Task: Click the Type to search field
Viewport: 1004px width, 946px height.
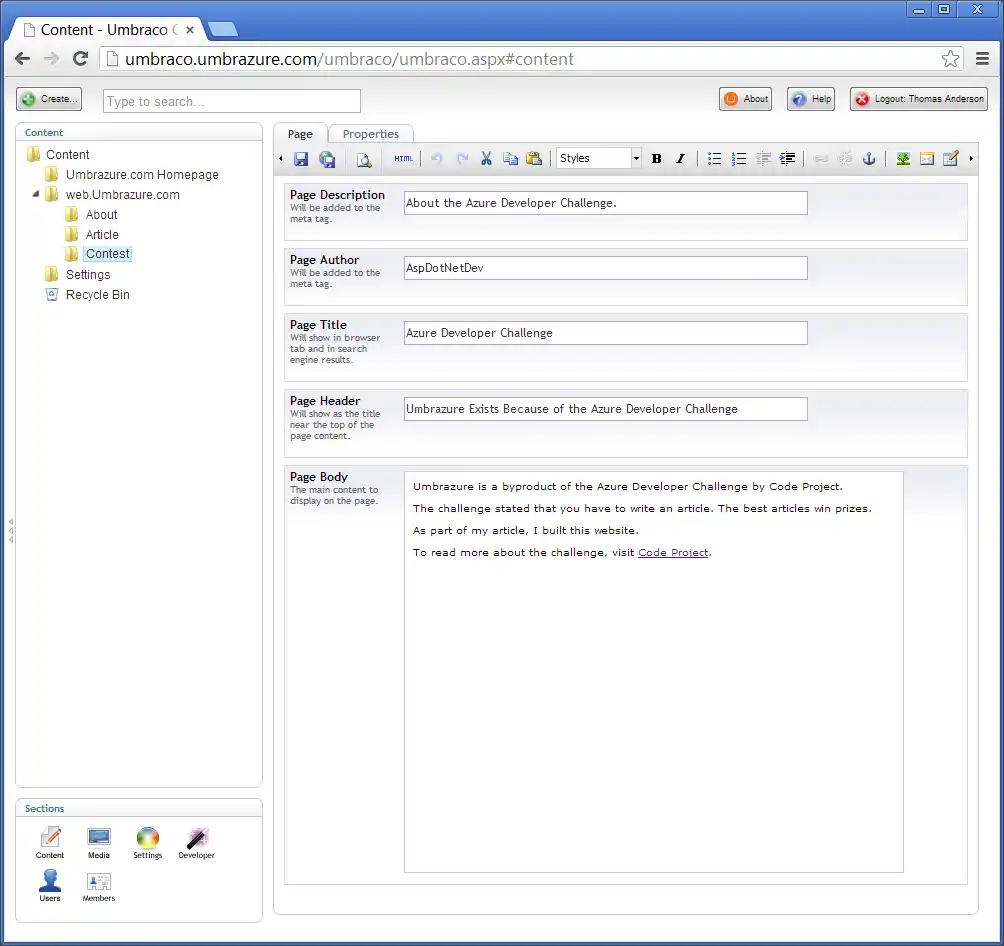Action: coord(232,101)
